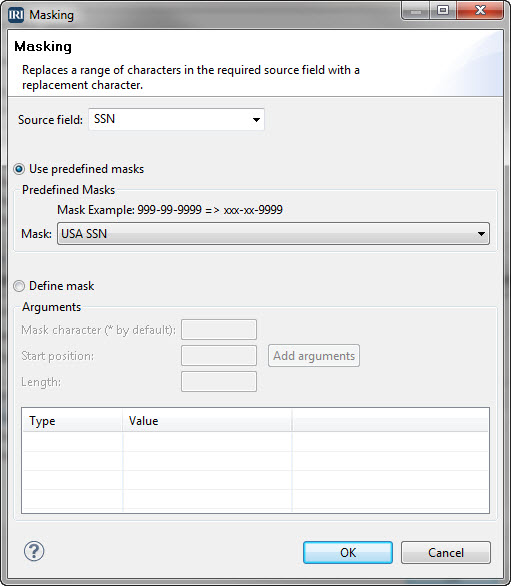
Task: Click the arrow of the Mask combo box
Action: (x=481, y=234)
